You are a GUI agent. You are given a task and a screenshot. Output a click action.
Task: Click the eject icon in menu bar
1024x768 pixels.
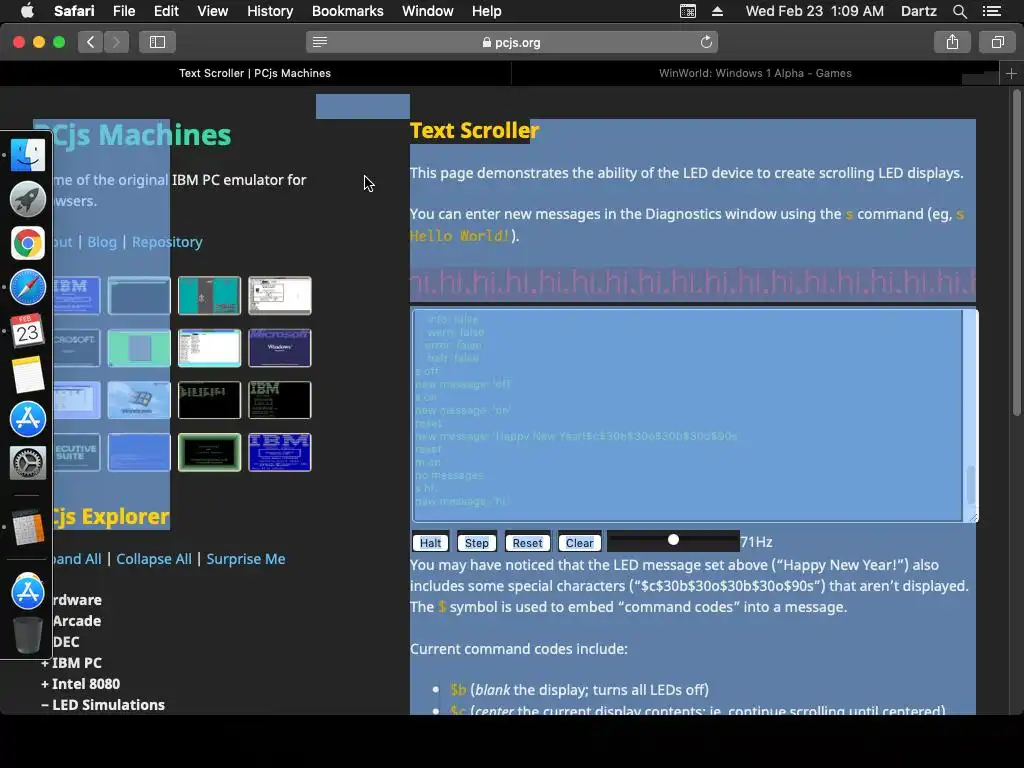click(x=717, y=11)
